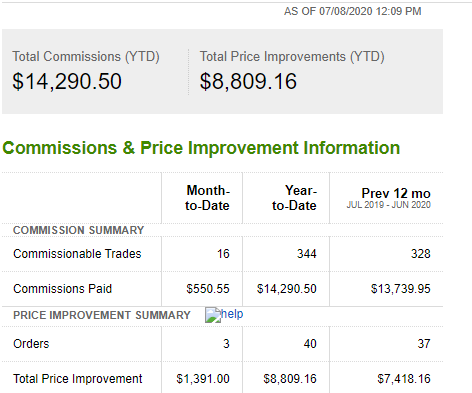Screen dimensions: 472x393
Task: Click the Total Price Improvement row label
Action: tap(78, 379)
